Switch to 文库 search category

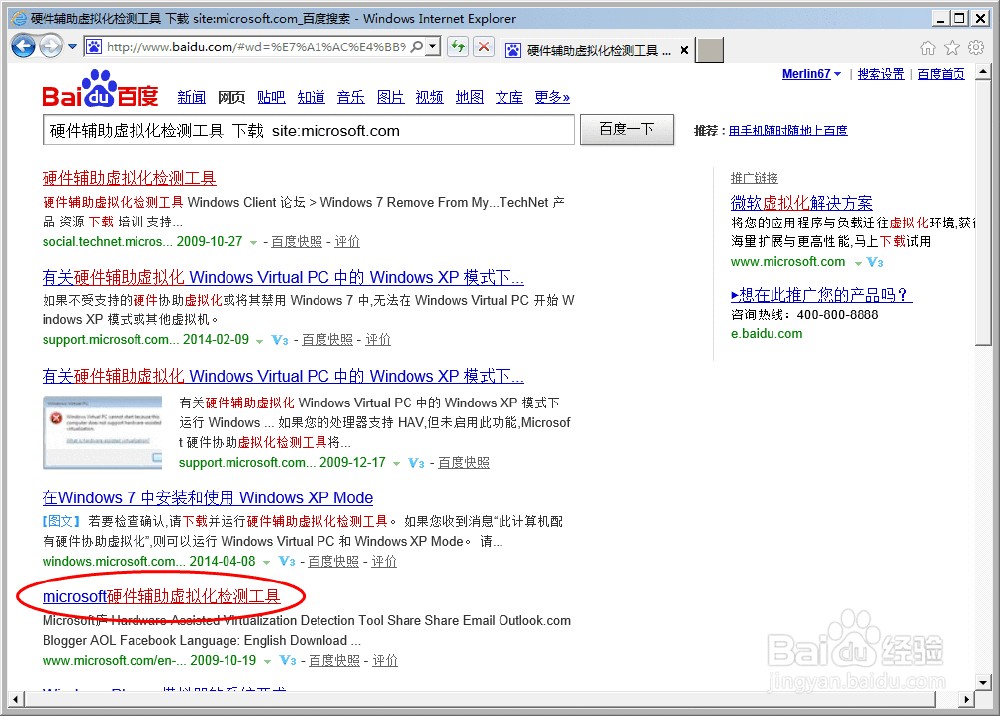click(x=509, y=97)
